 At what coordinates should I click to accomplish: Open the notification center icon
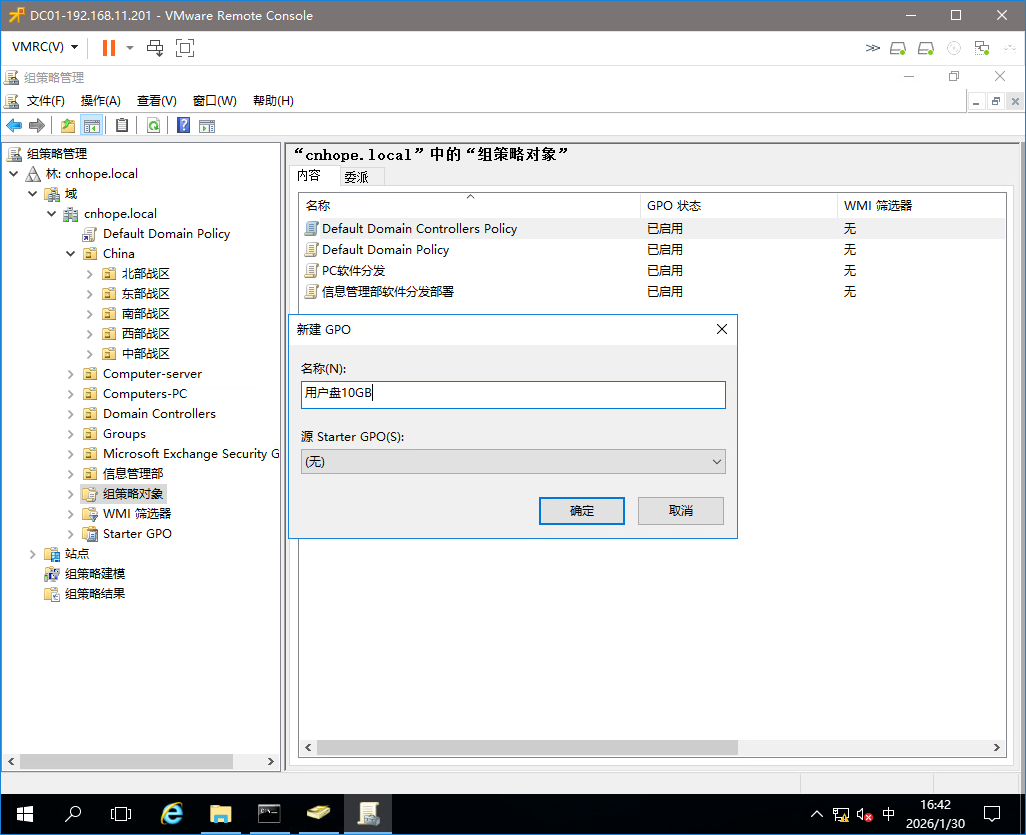[992, 815]
